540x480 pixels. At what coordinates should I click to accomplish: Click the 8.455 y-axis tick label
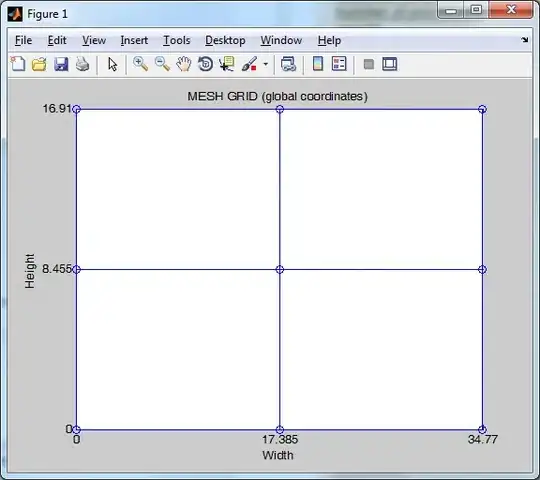[x=56, y=269]
